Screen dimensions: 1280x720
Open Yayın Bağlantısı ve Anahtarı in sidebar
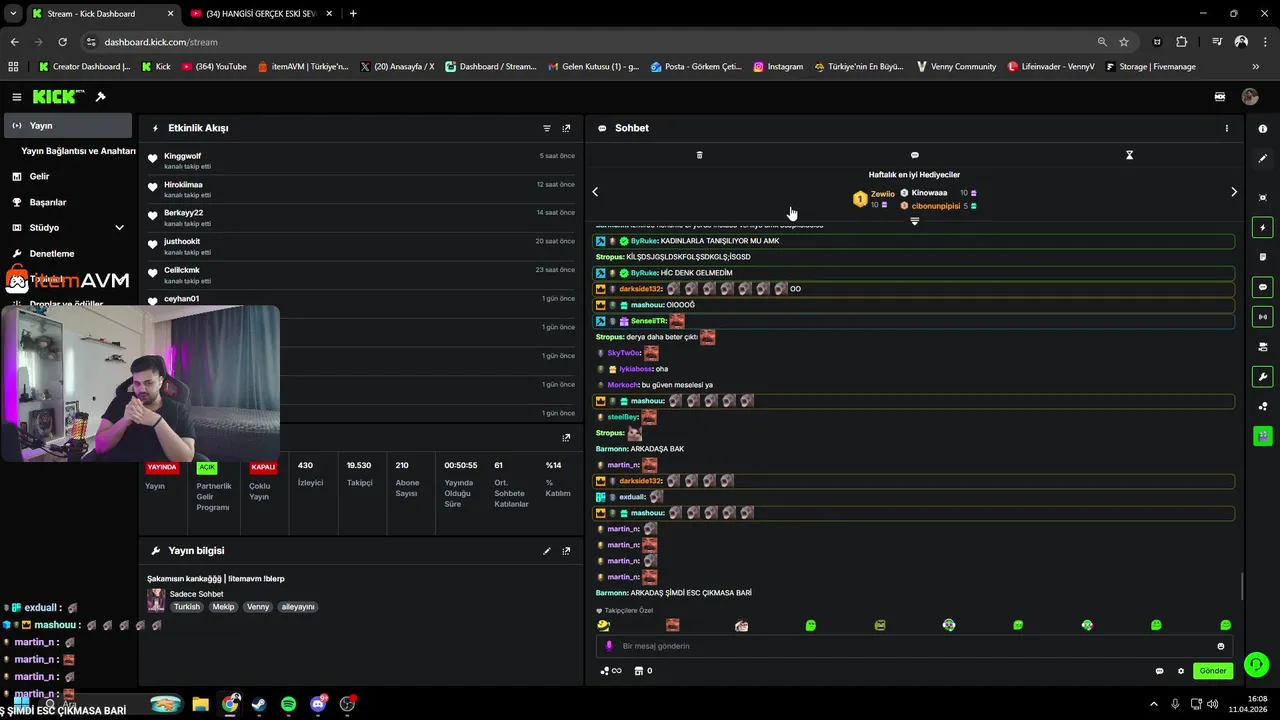[x=78, y=151]
